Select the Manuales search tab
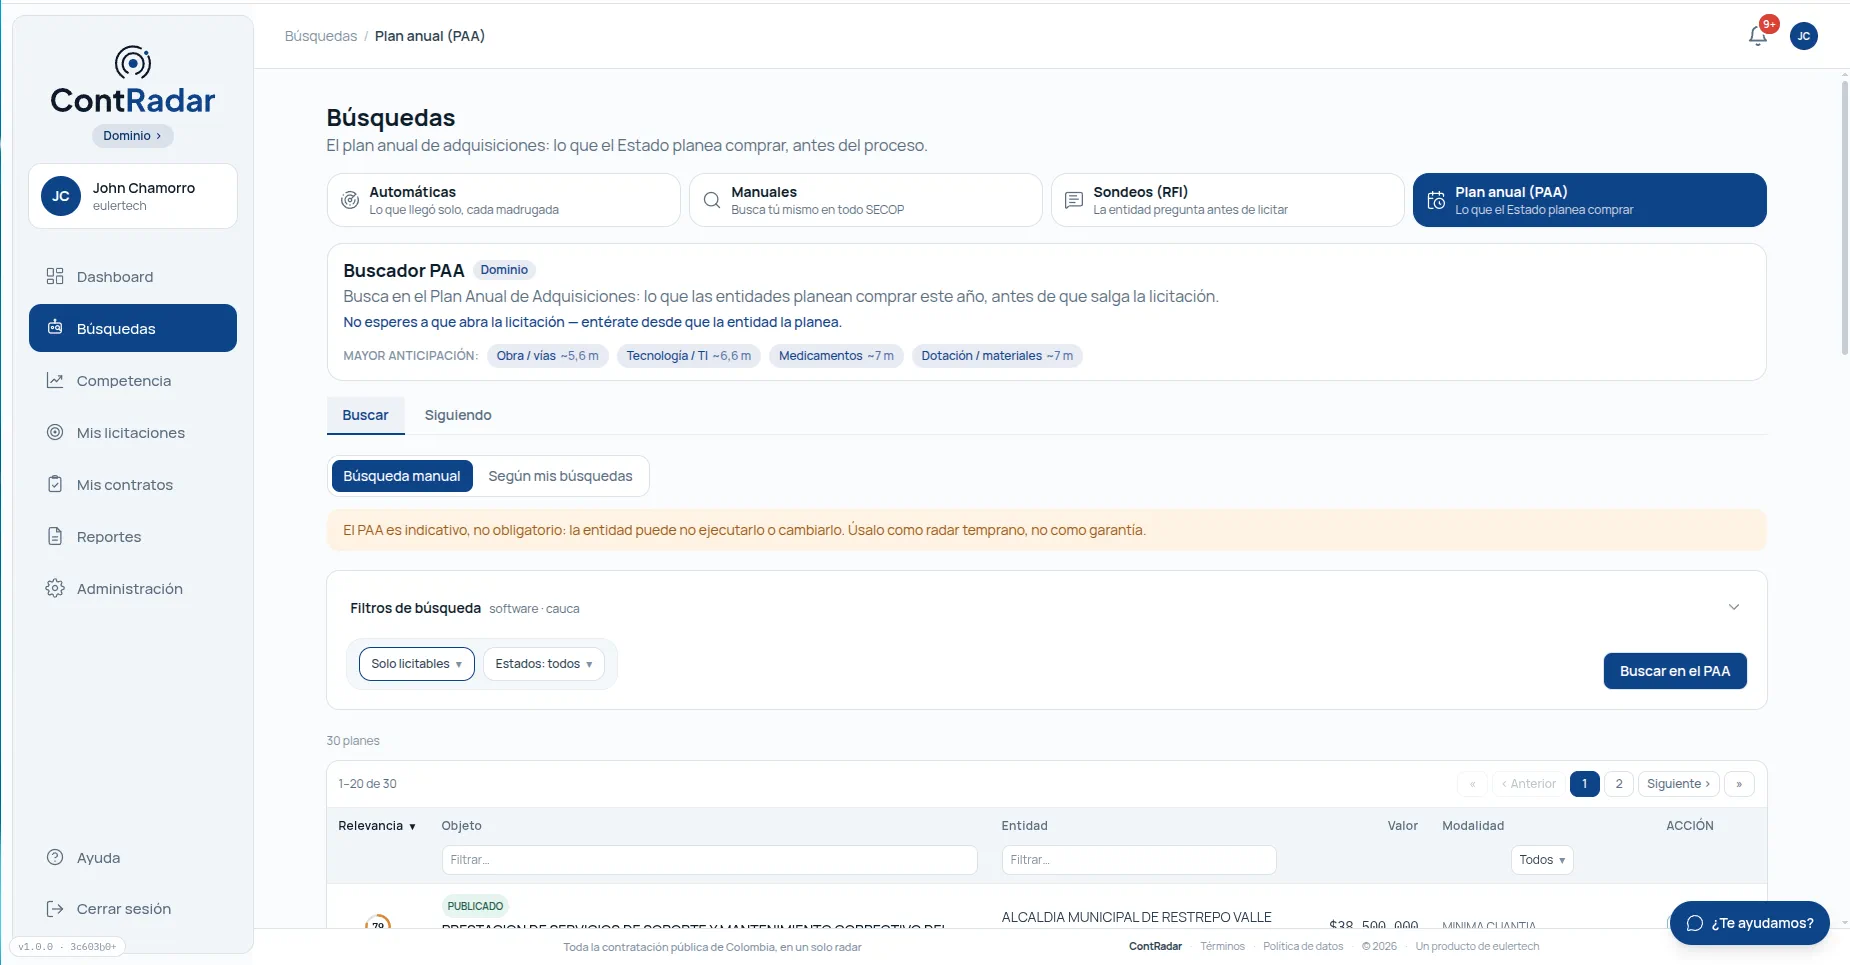1850x965 pixels. [866, 200]
